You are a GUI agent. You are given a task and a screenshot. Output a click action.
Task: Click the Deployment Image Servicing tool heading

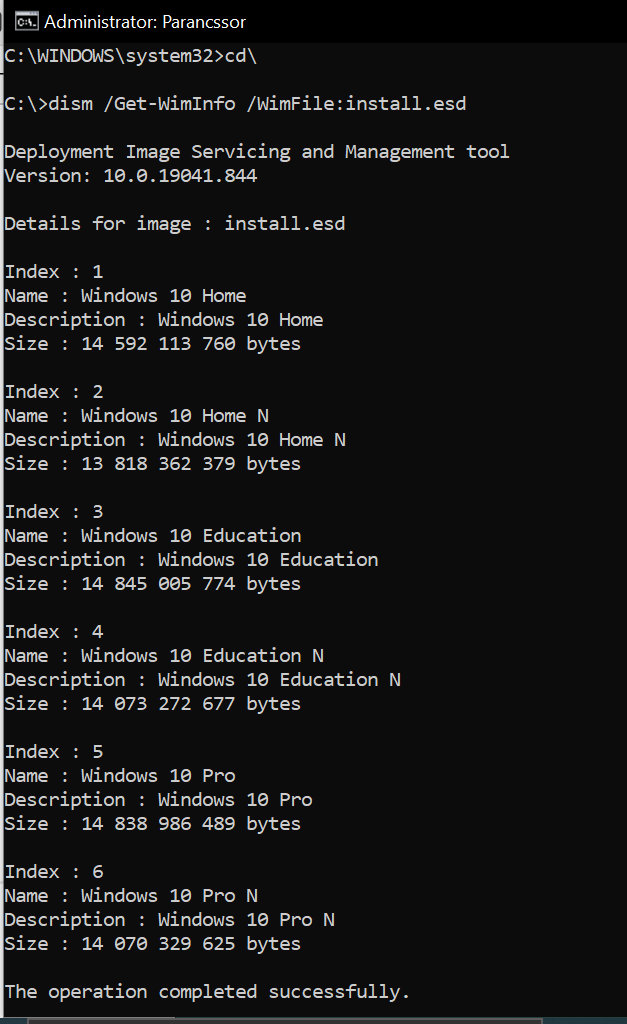pos(256,152)
